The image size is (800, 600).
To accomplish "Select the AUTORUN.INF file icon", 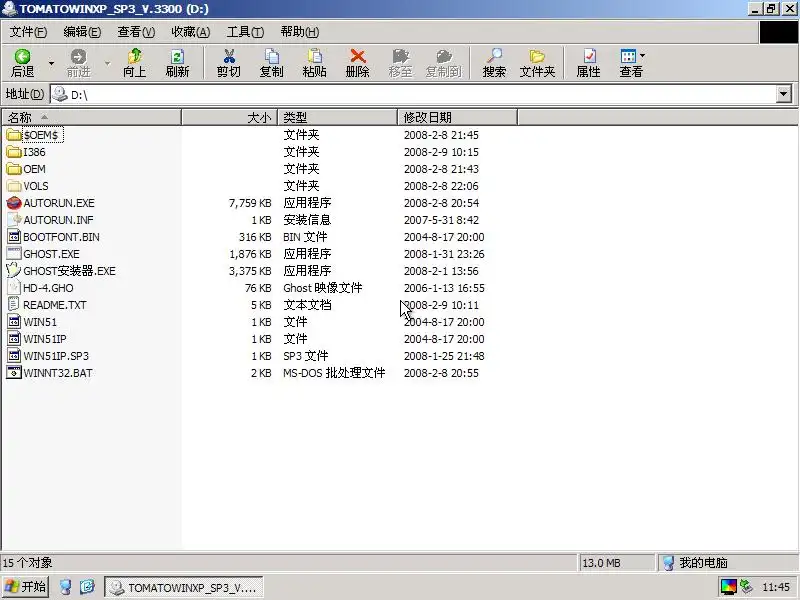I will [x=14, y=220].
